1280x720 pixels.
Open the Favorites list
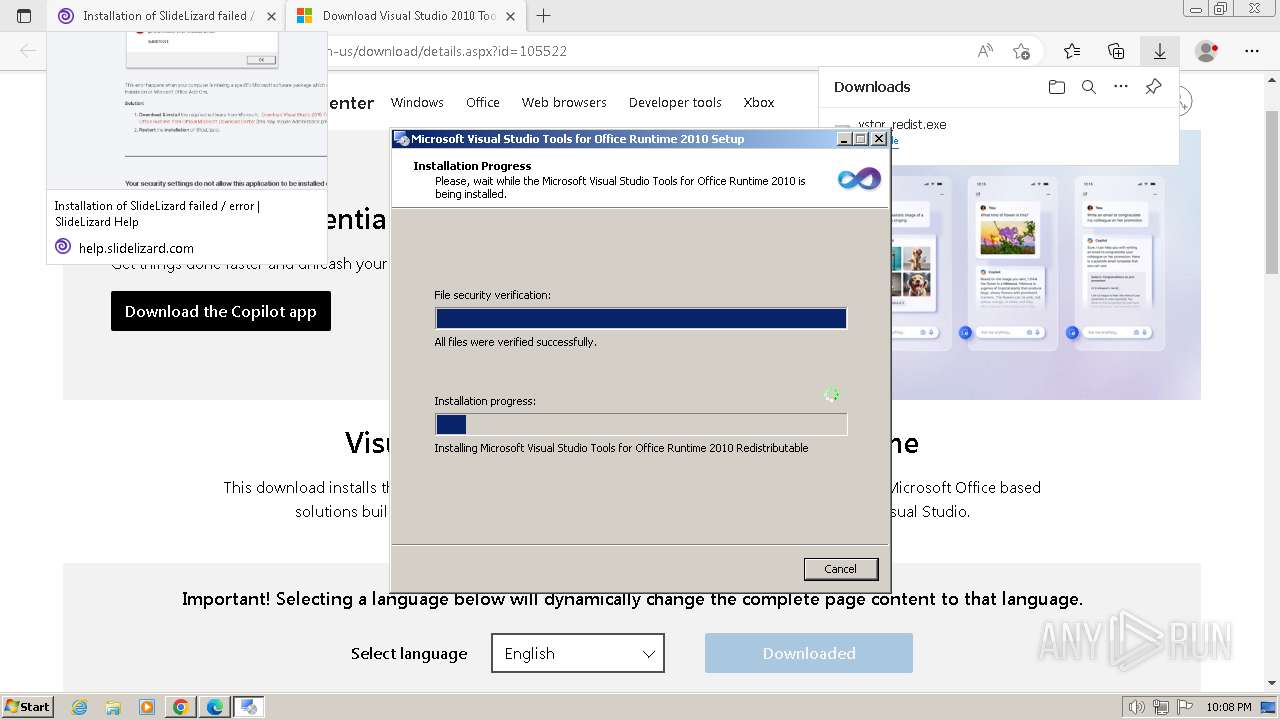click(x=1072, y=51)
